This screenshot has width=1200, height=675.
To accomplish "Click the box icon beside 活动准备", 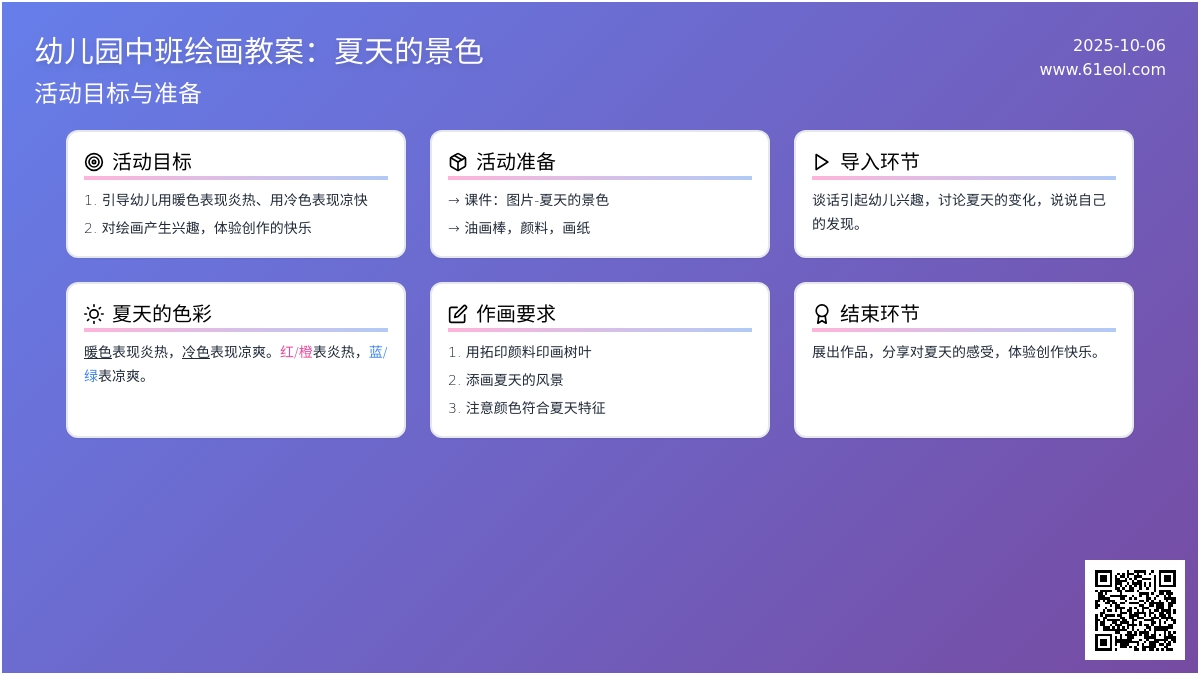I will pos(458,162).
